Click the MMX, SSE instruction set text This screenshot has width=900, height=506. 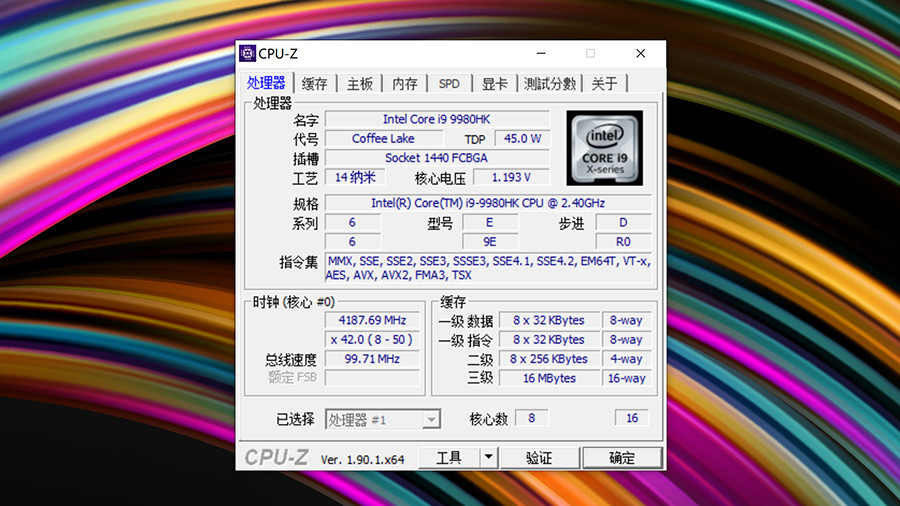(488, 268)
